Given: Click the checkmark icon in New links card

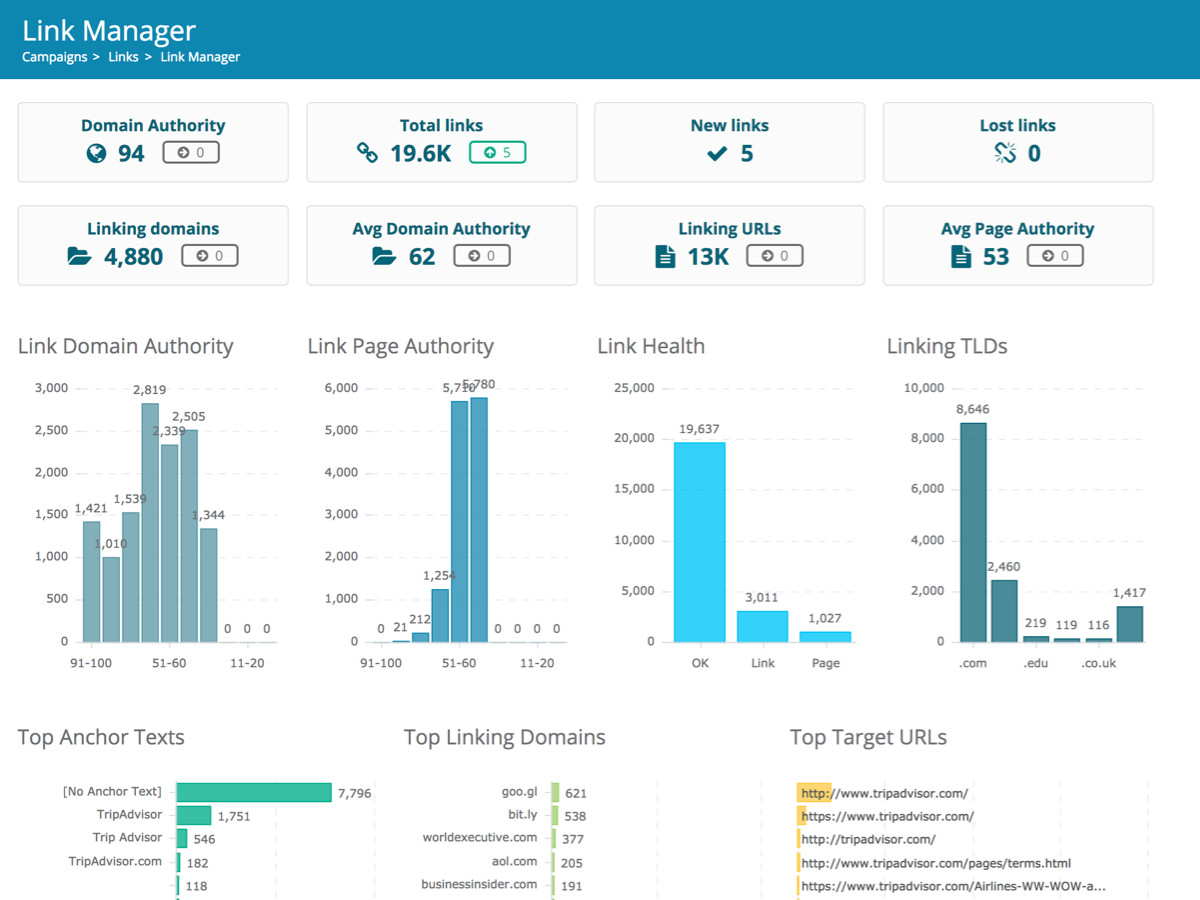Looking at the screenshot, I should [716, 153].
